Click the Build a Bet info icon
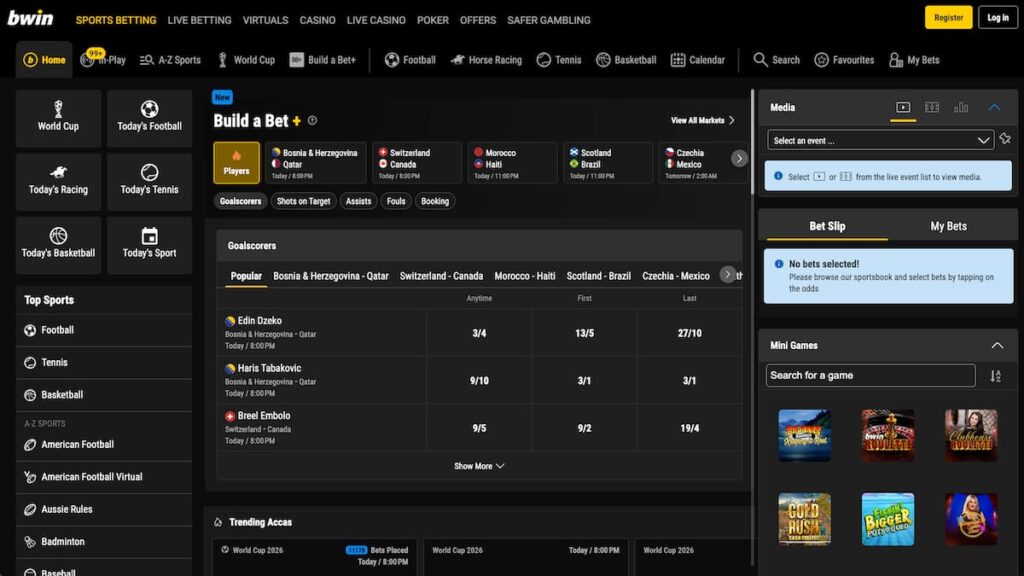 (x=312, y=120)
